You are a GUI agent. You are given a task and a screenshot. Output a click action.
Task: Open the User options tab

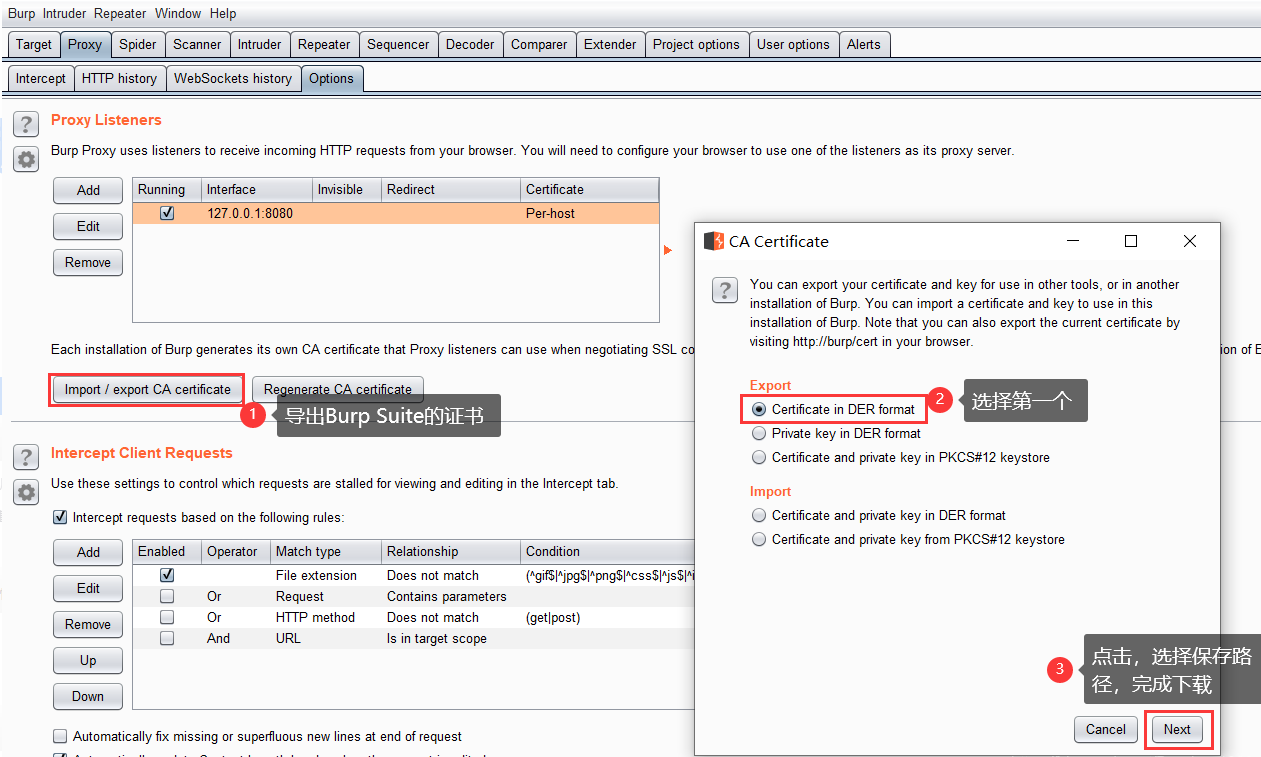(x=793, y=44)
